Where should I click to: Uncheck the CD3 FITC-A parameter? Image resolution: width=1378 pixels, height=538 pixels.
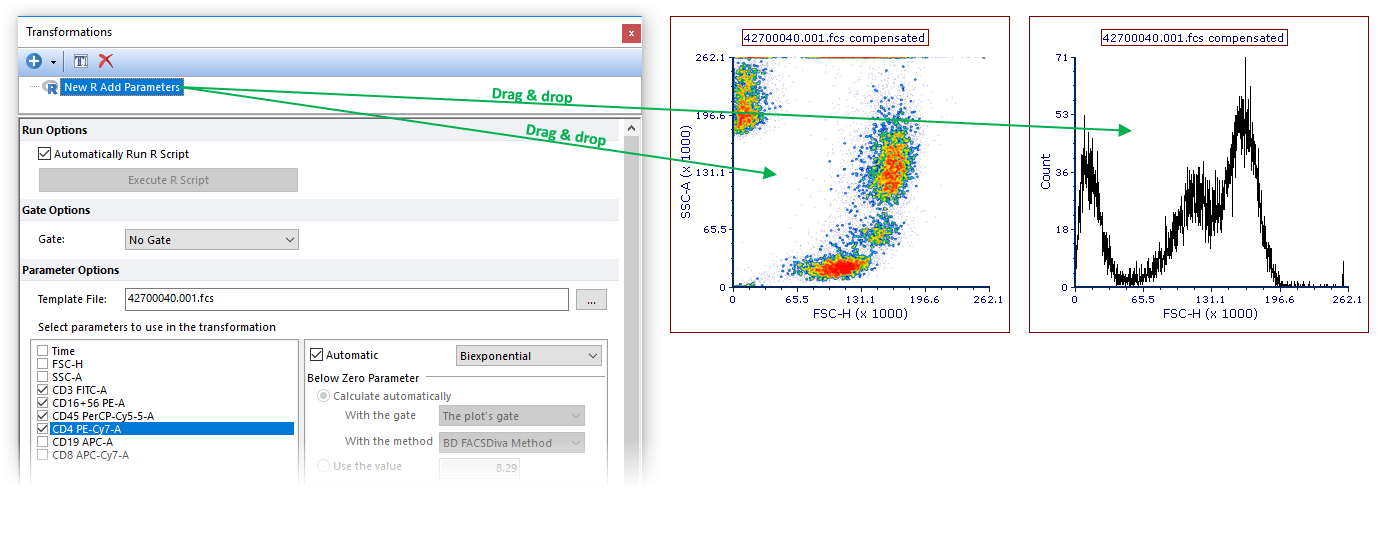pyautogui.click(x=42, y=390)
